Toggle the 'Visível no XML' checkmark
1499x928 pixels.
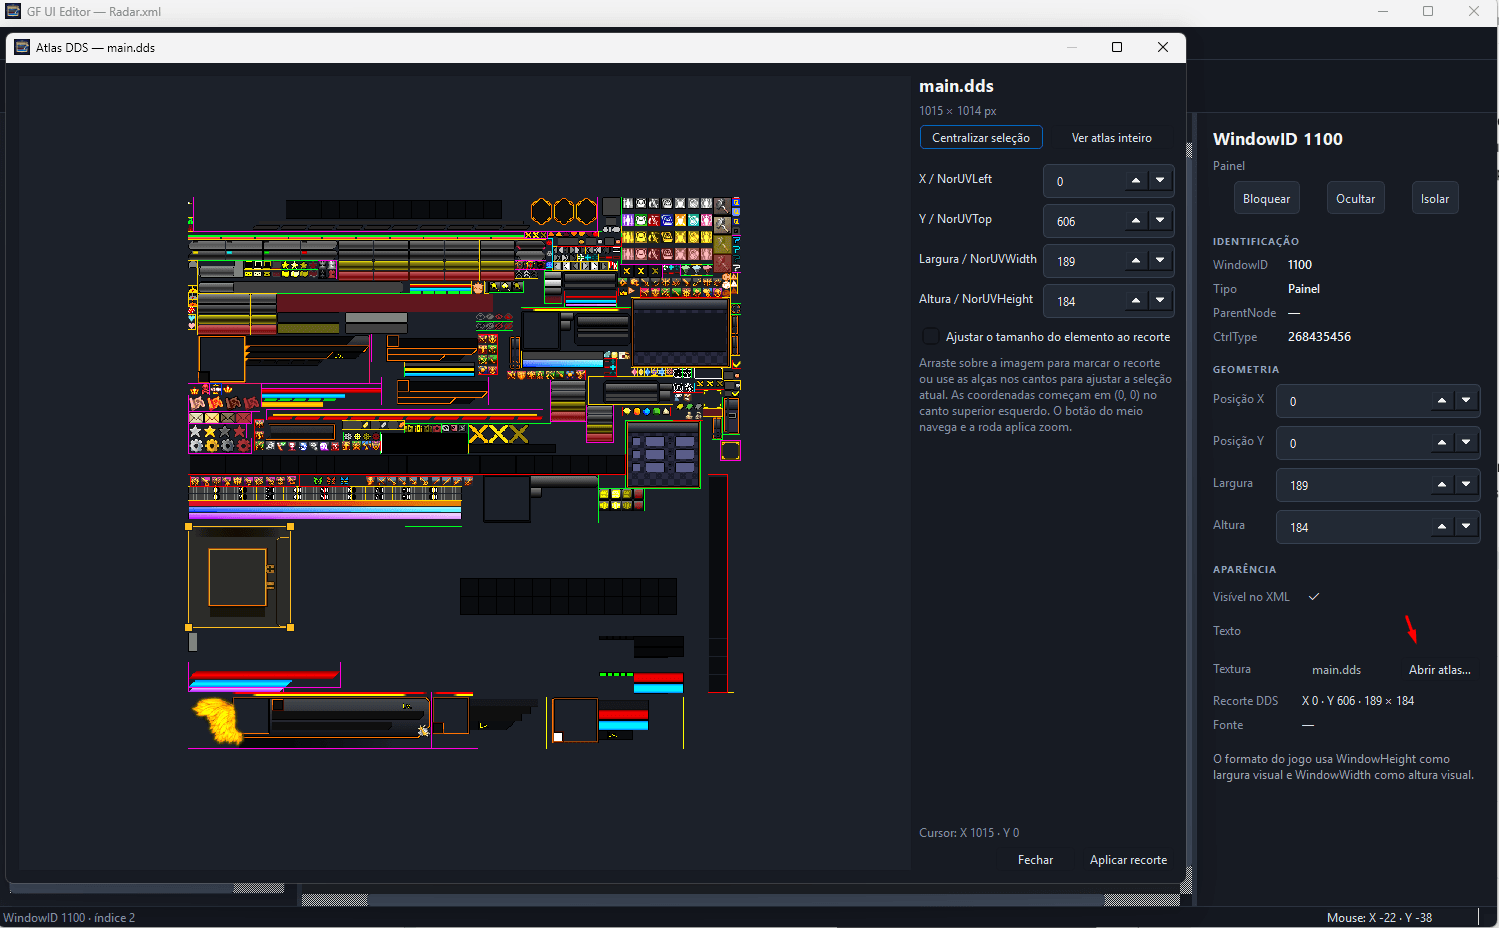[x=1314, y=597]
